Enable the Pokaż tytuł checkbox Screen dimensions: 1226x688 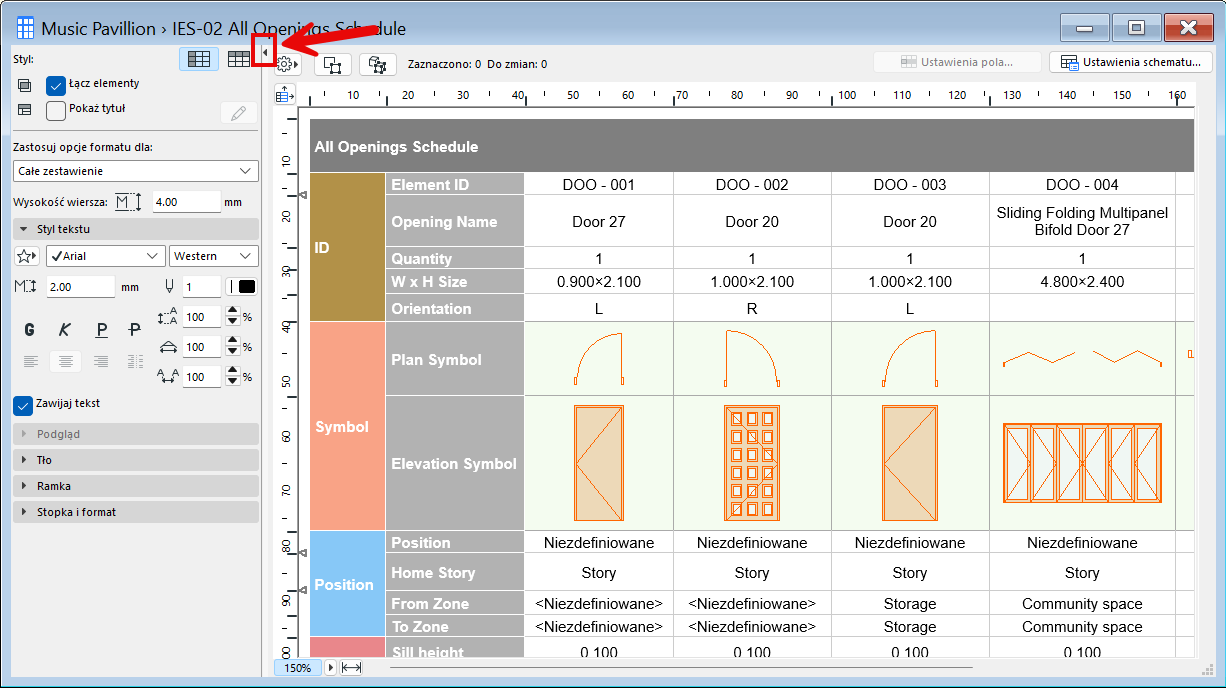(56, 110)
